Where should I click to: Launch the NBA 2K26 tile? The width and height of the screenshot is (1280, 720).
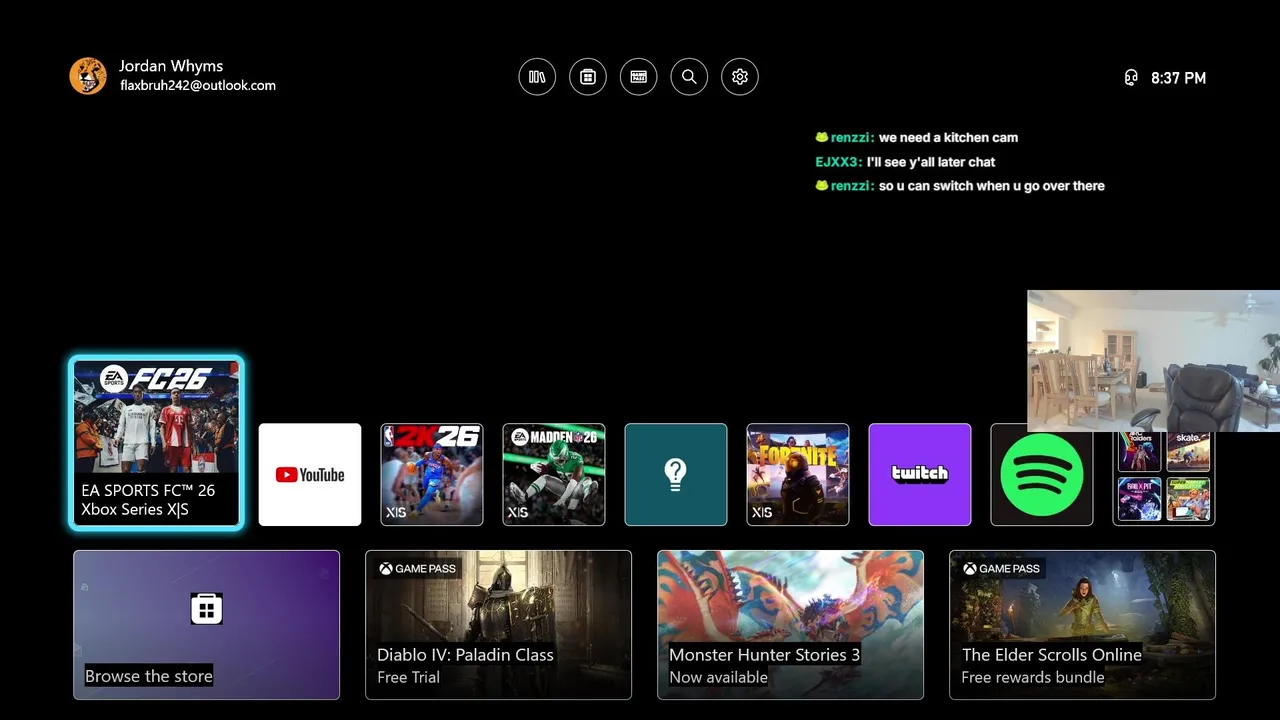pyautogui.click(x=432, y=474)
